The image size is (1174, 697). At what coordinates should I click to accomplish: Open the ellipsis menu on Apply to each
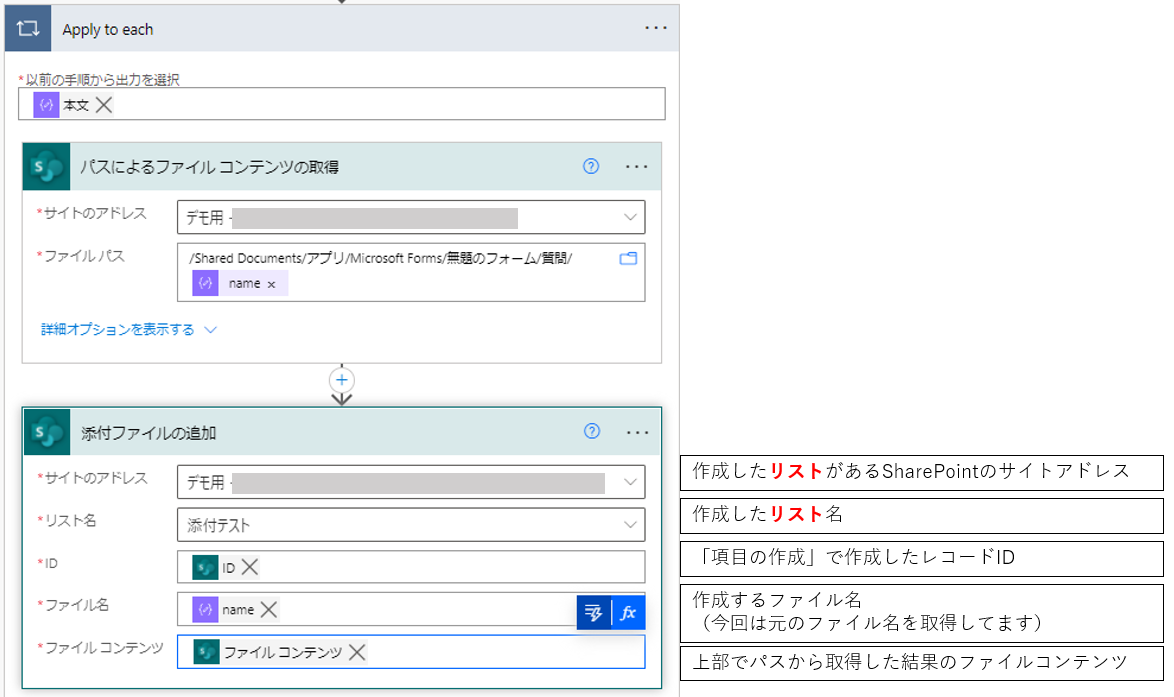(656, 28)
